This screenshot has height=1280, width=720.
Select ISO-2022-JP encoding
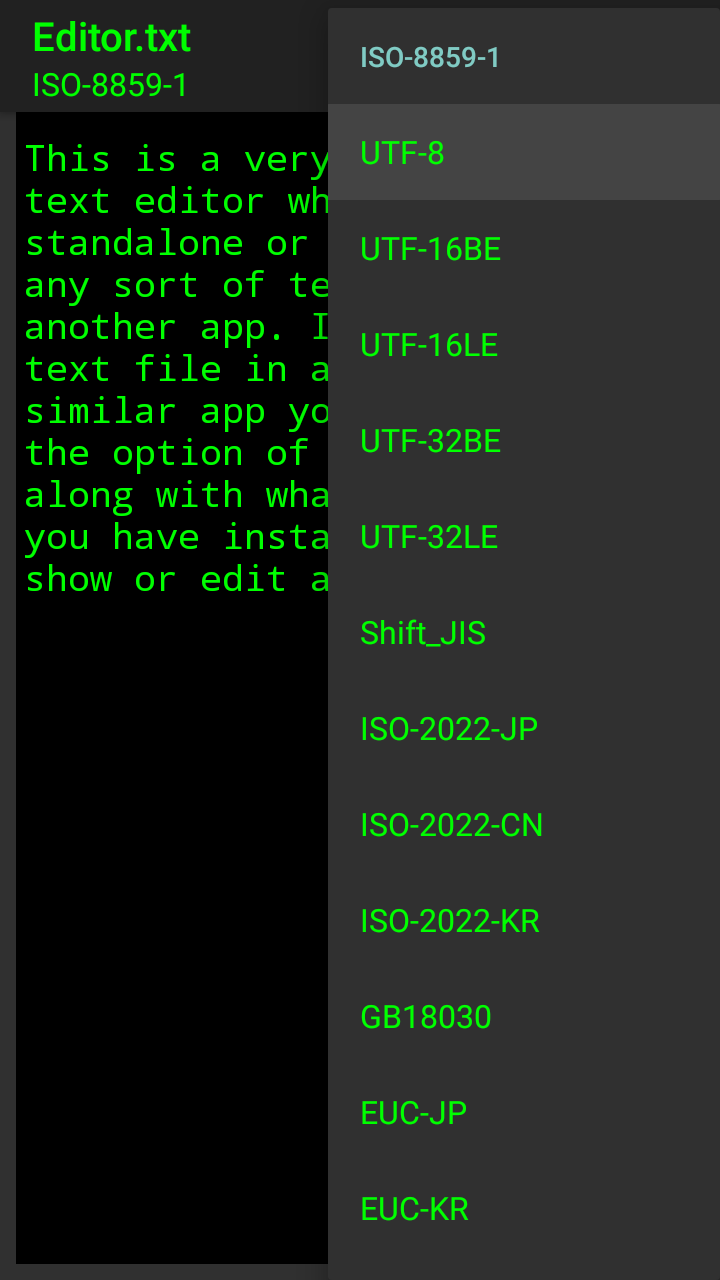coord(524,729)
